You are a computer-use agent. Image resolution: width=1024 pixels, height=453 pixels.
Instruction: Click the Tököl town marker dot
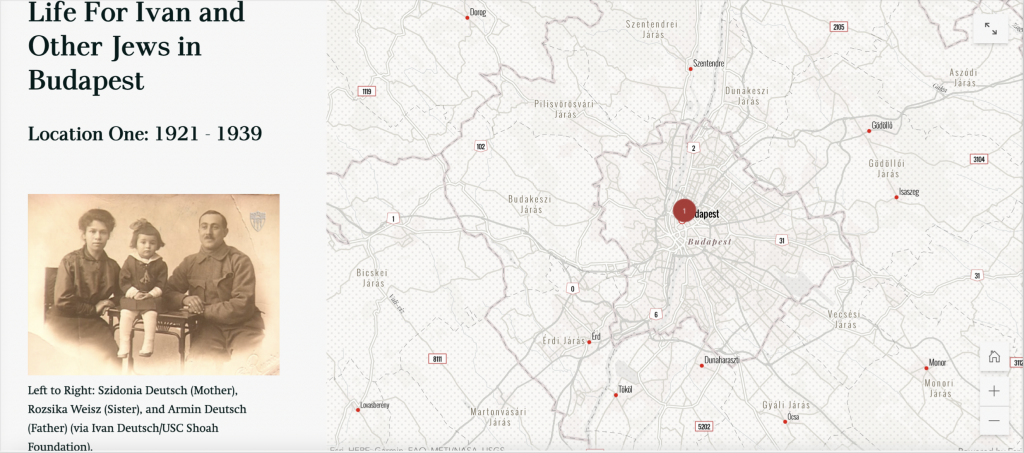616,394
